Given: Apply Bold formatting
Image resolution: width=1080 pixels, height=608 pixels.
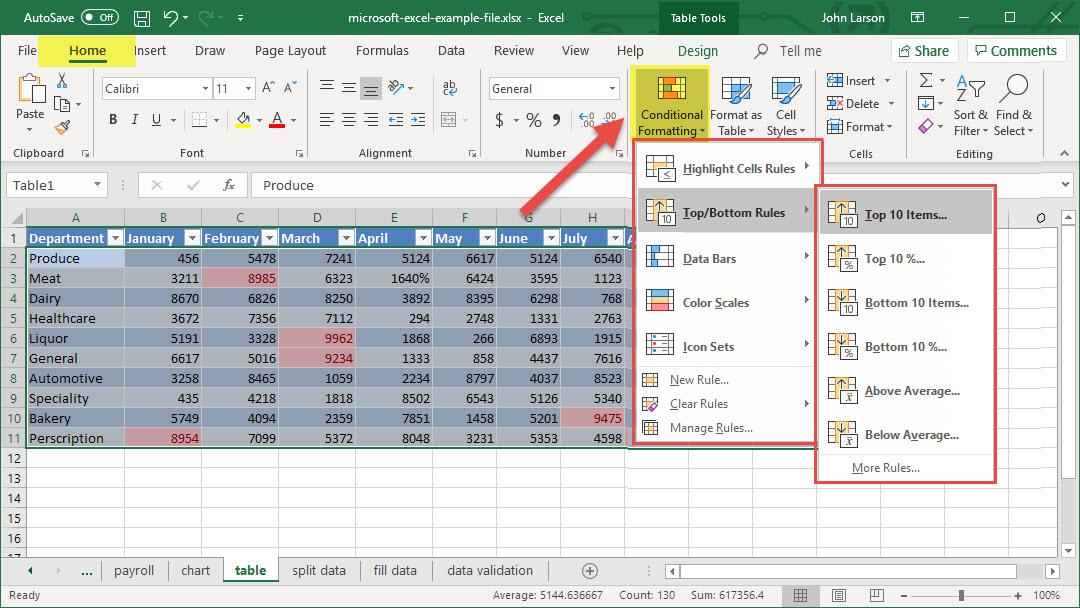Looking at the screenshot, I should 113,120.
